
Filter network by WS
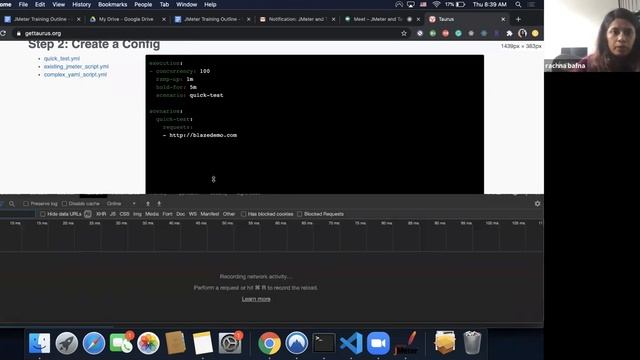(x=193, y=214)
